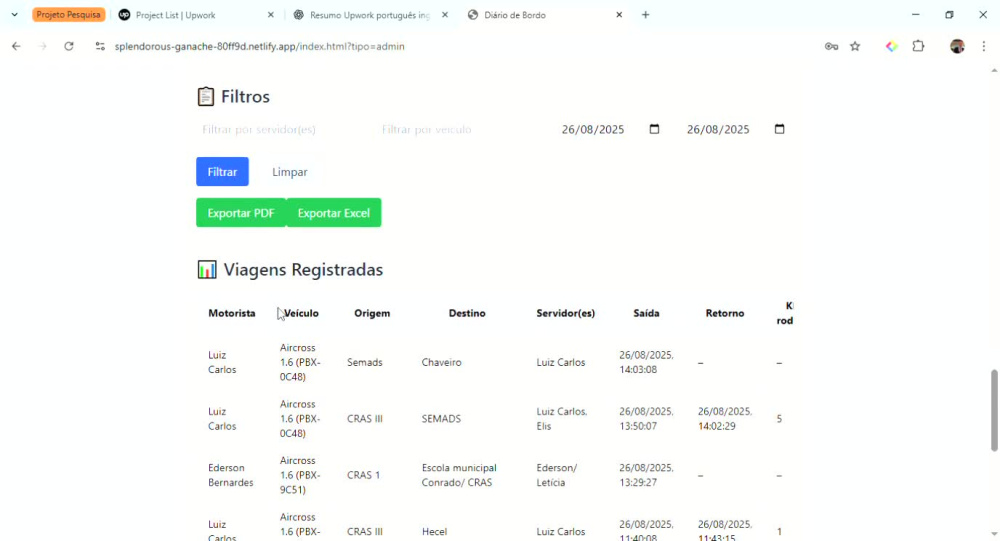
Task: Focus the Filtrar por servidor(es) field
Action: 283,130
